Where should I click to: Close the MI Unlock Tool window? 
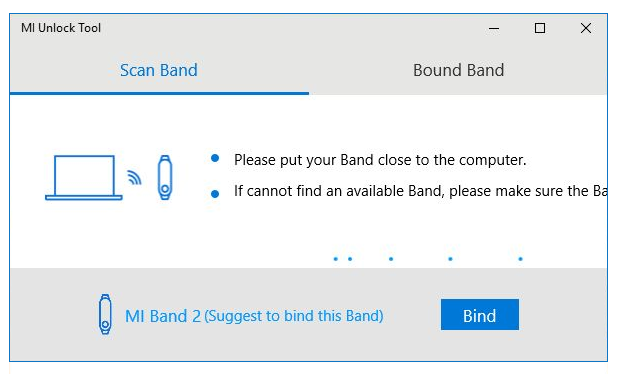(x=586, y=28)
